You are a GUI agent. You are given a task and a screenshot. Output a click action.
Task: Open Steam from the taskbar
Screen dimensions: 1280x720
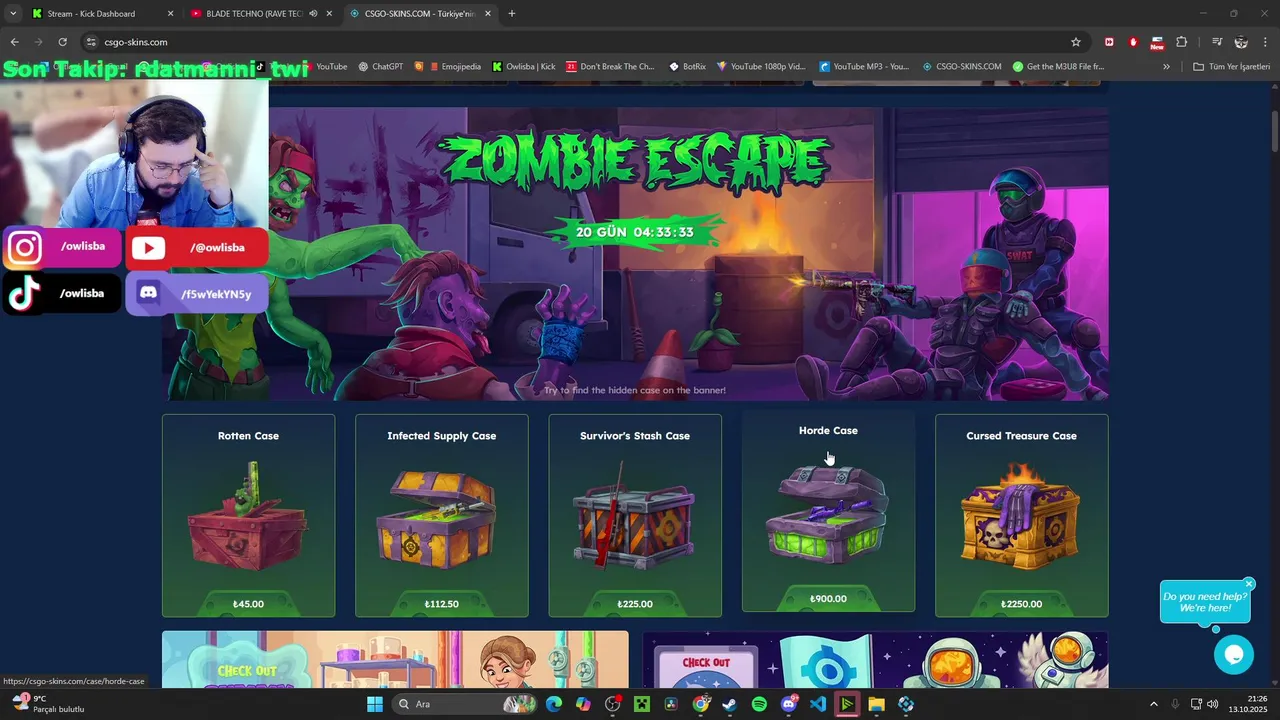(729, 704)
